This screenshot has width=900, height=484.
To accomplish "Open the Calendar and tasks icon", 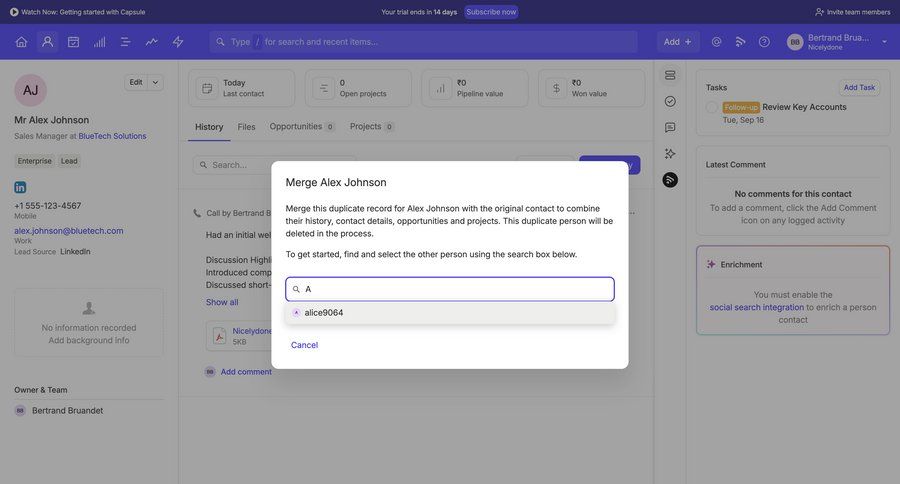I will [73, 42].
